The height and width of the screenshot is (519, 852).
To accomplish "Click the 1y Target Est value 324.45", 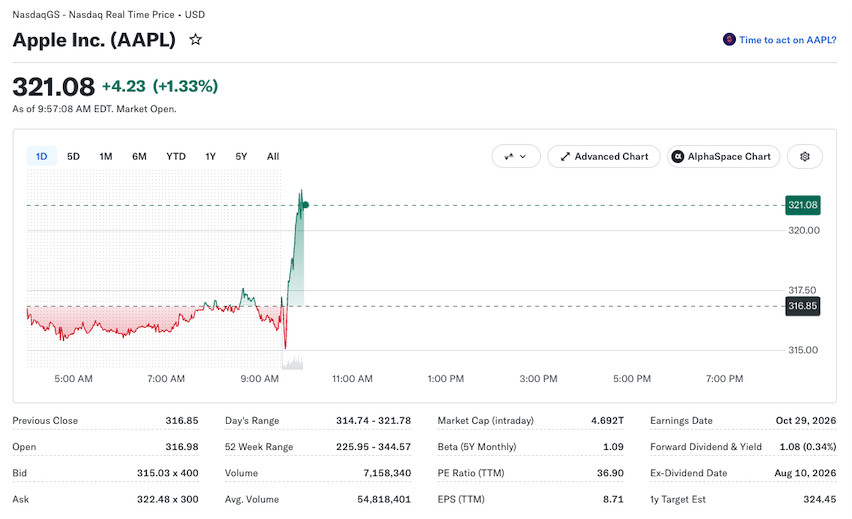I will pos(819,499).
